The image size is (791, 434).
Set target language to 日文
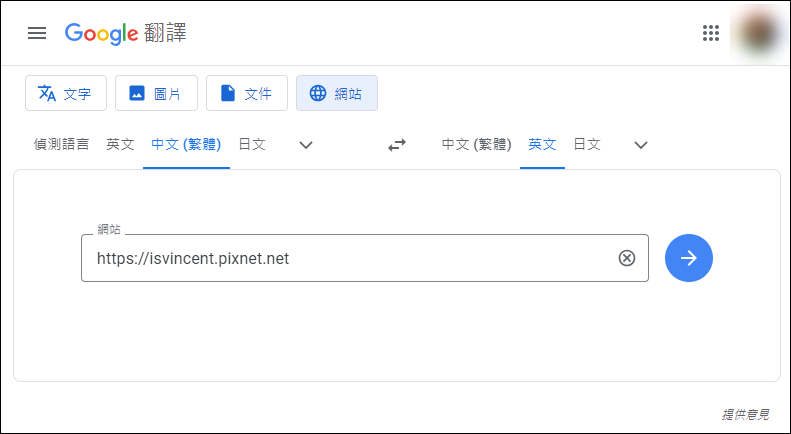tap(587, 144)
